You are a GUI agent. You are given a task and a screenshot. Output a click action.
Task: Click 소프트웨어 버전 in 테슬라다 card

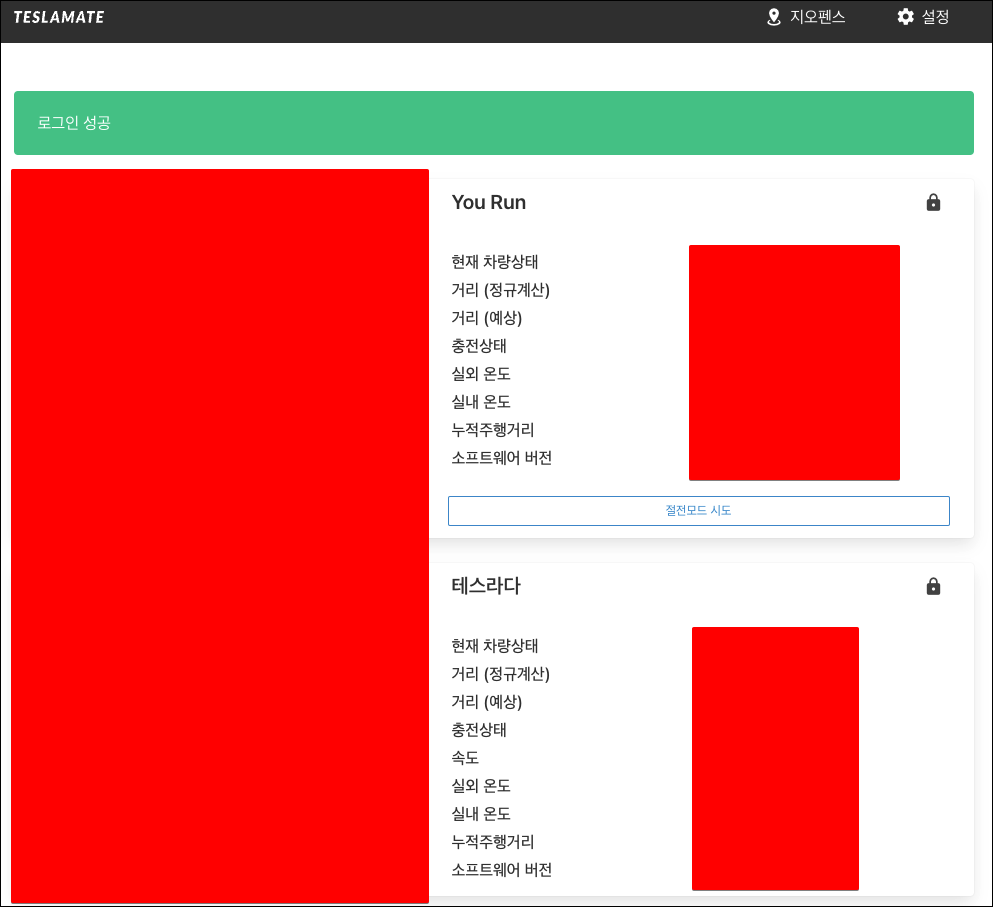click(x=502, y=870)
